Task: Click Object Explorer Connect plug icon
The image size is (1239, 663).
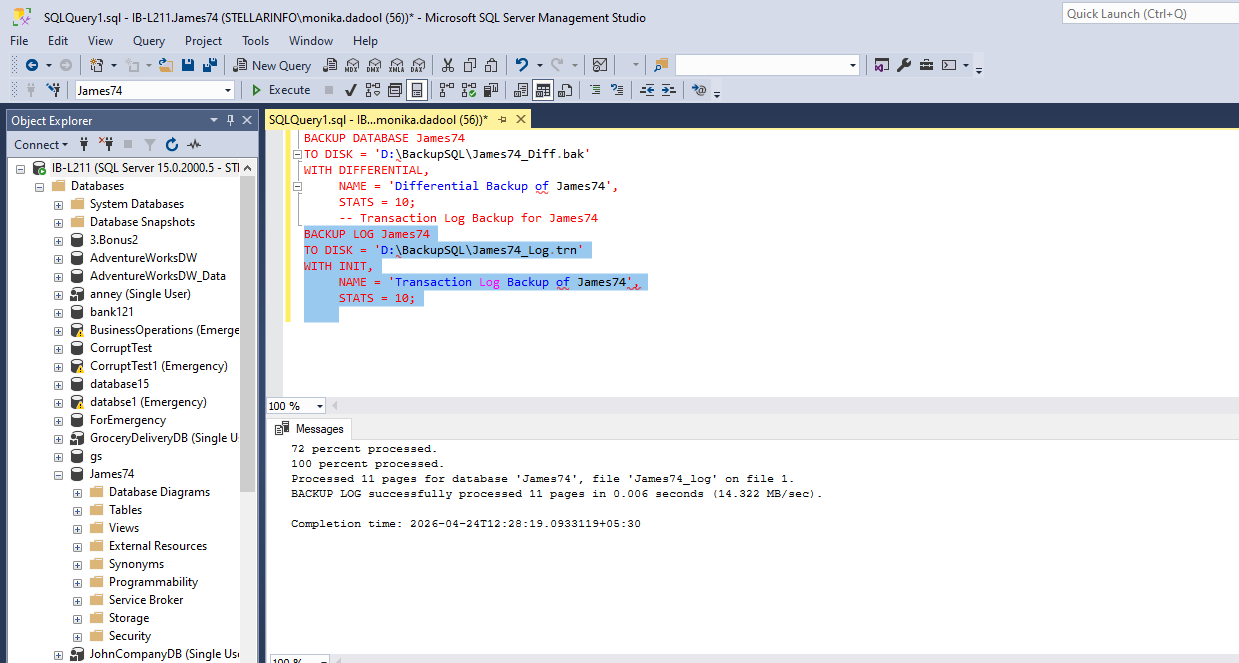Action: (84, 145)
